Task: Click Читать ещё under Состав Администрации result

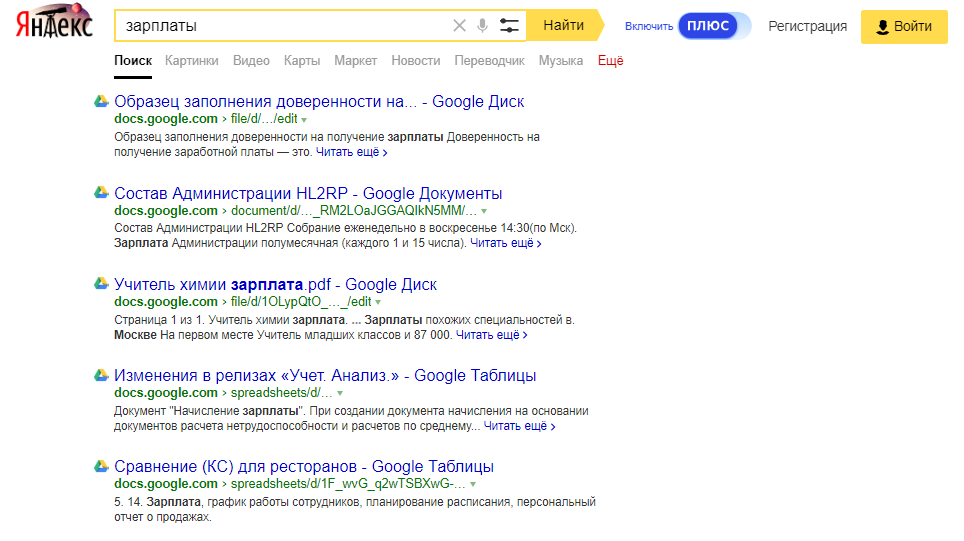Action: [506, 243]
